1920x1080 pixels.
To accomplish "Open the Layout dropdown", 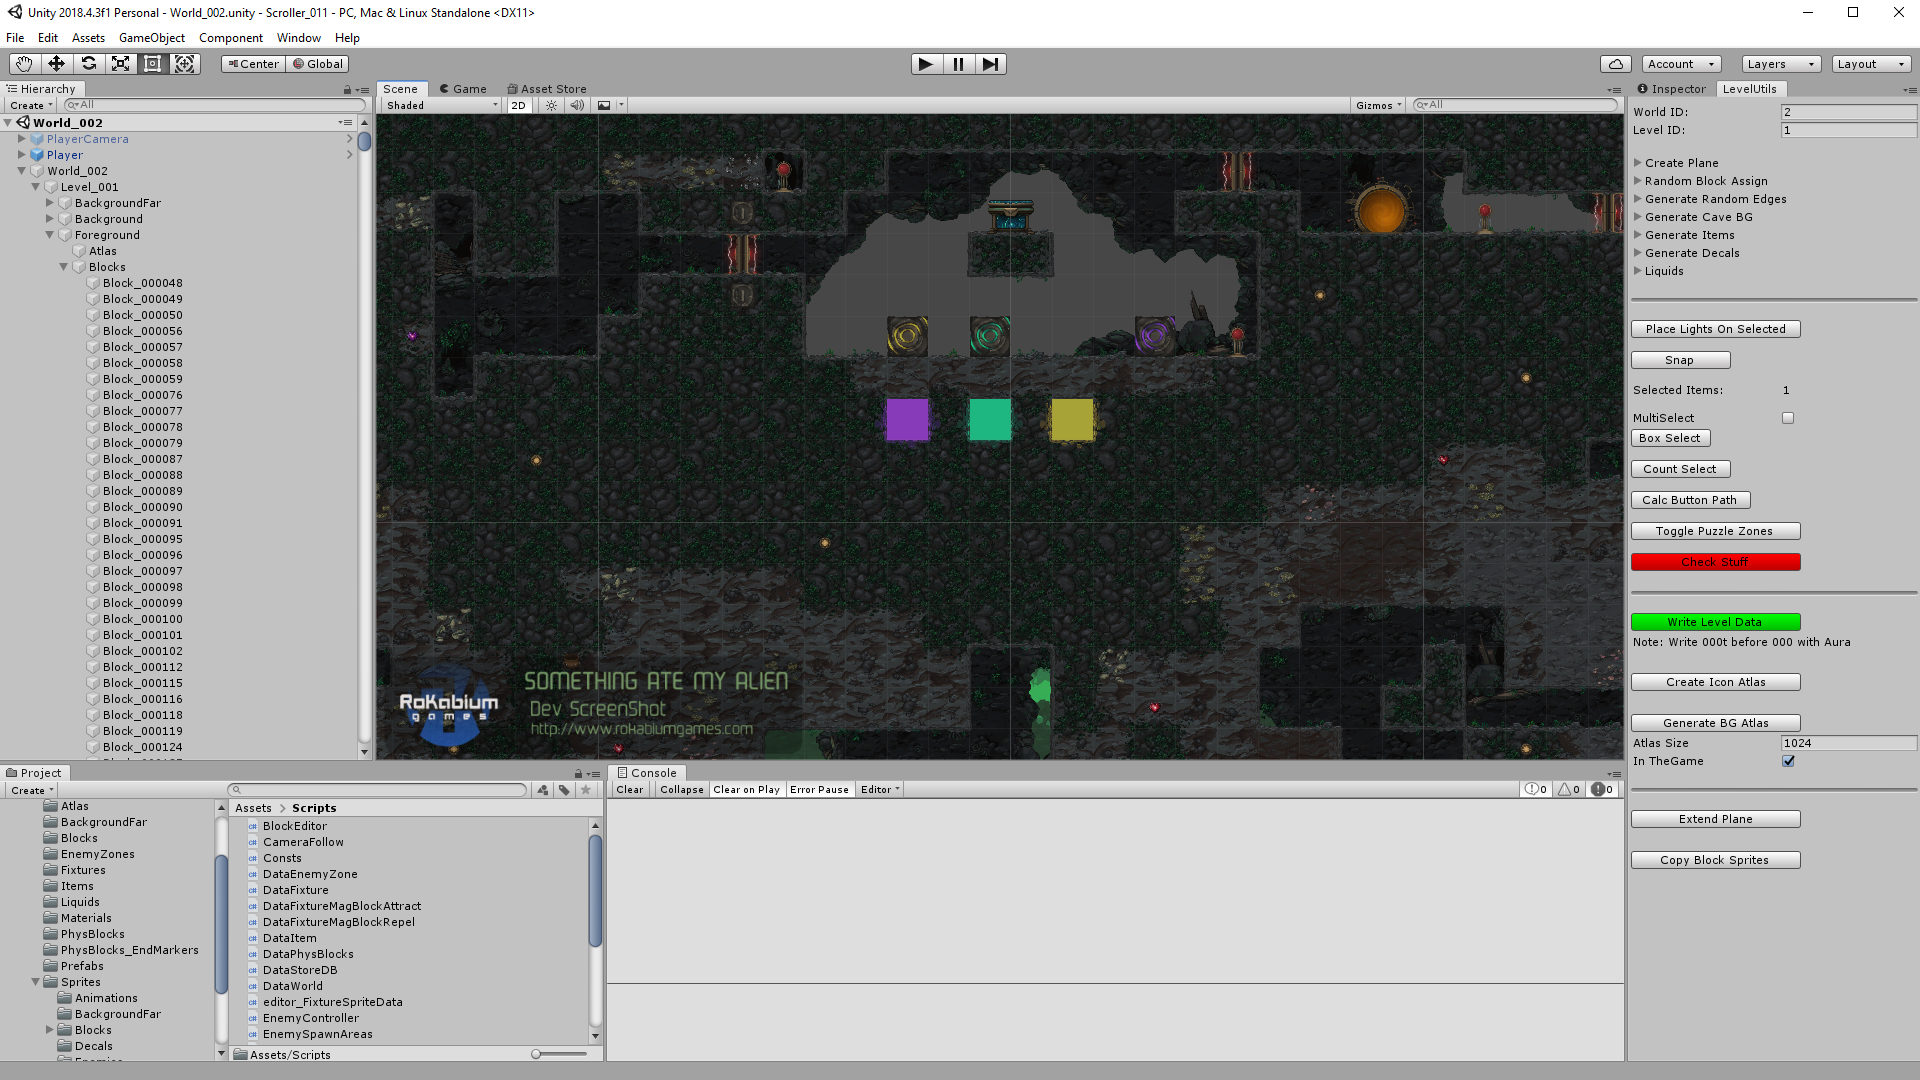I will 1871,64.
